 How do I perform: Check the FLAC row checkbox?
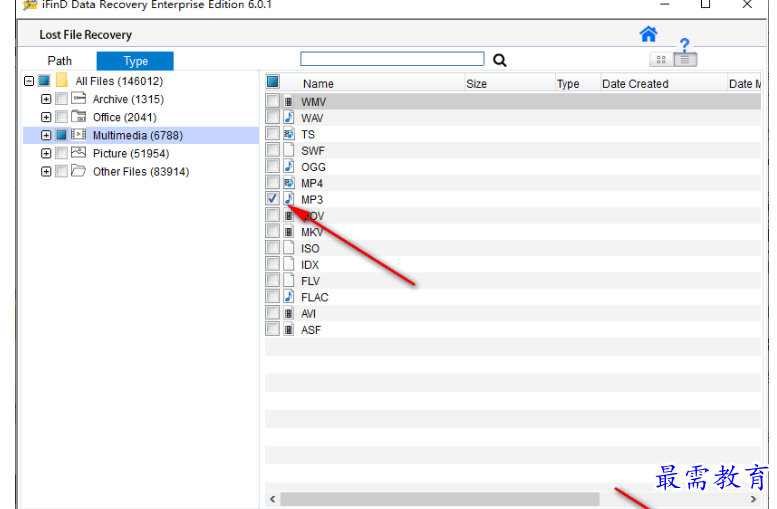(x=273, y=296)
